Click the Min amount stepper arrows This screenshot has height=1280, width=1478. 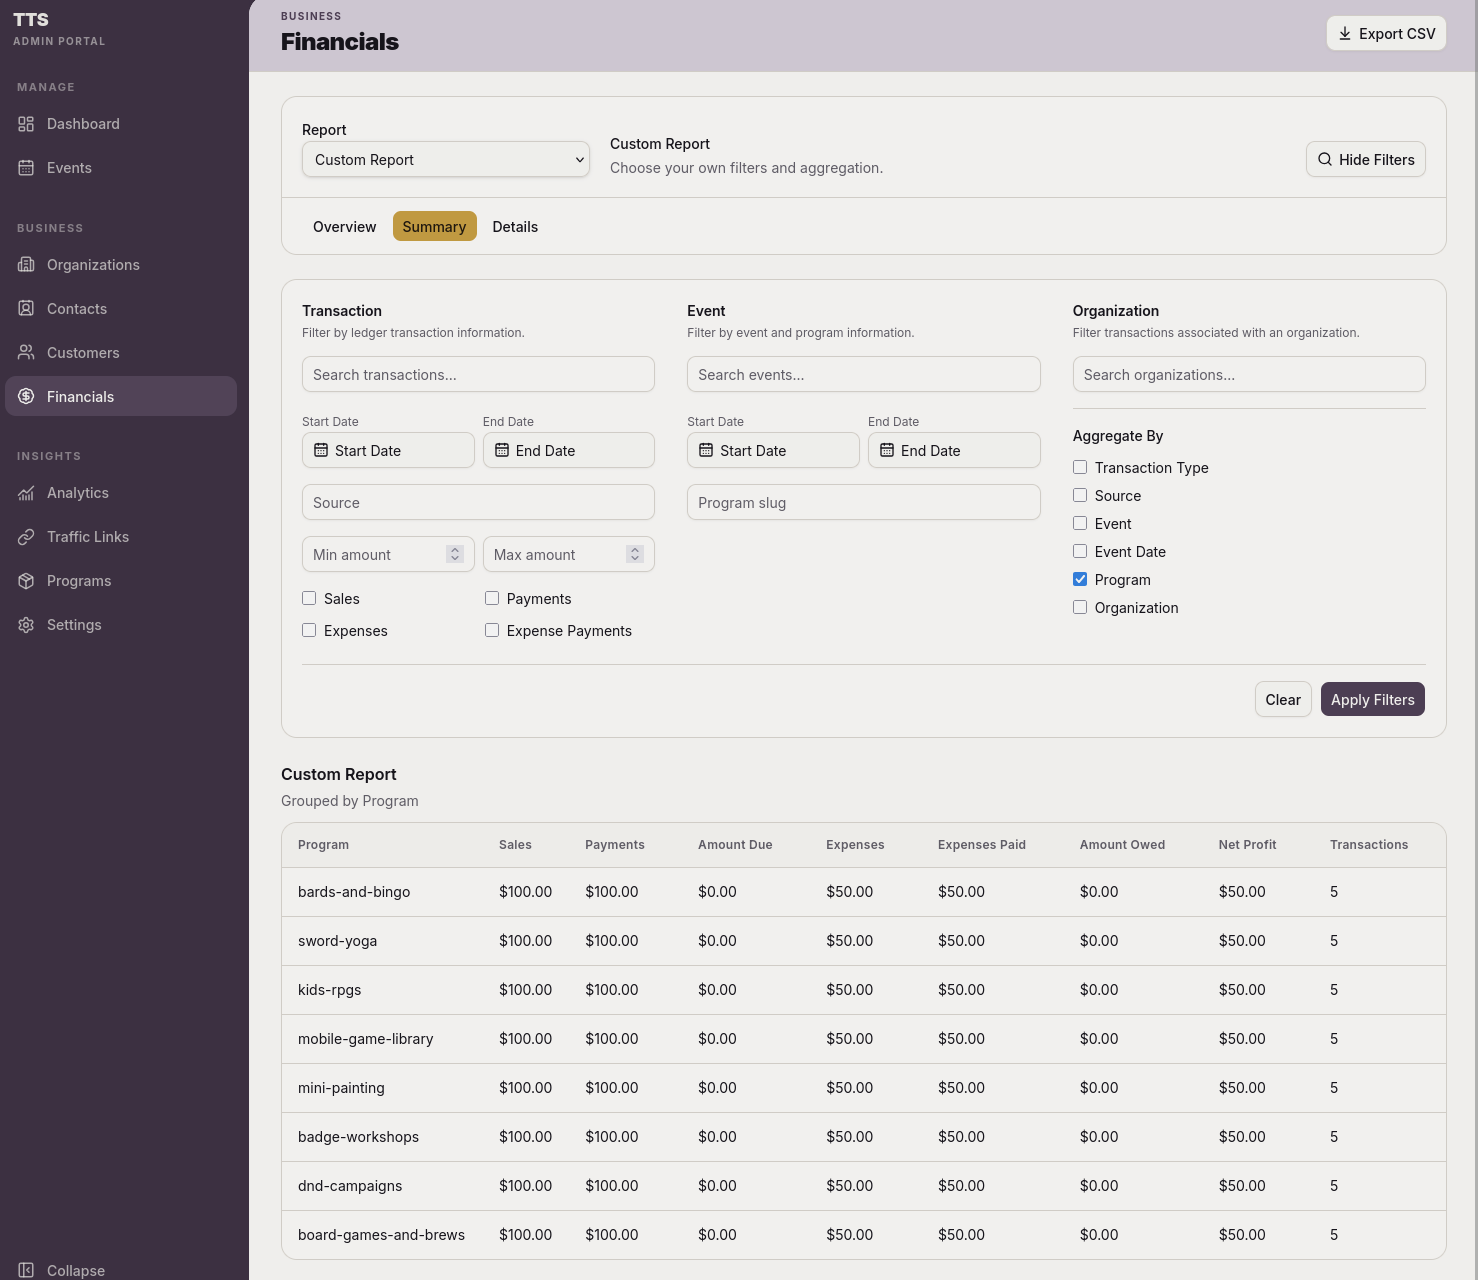click(455, 554)
